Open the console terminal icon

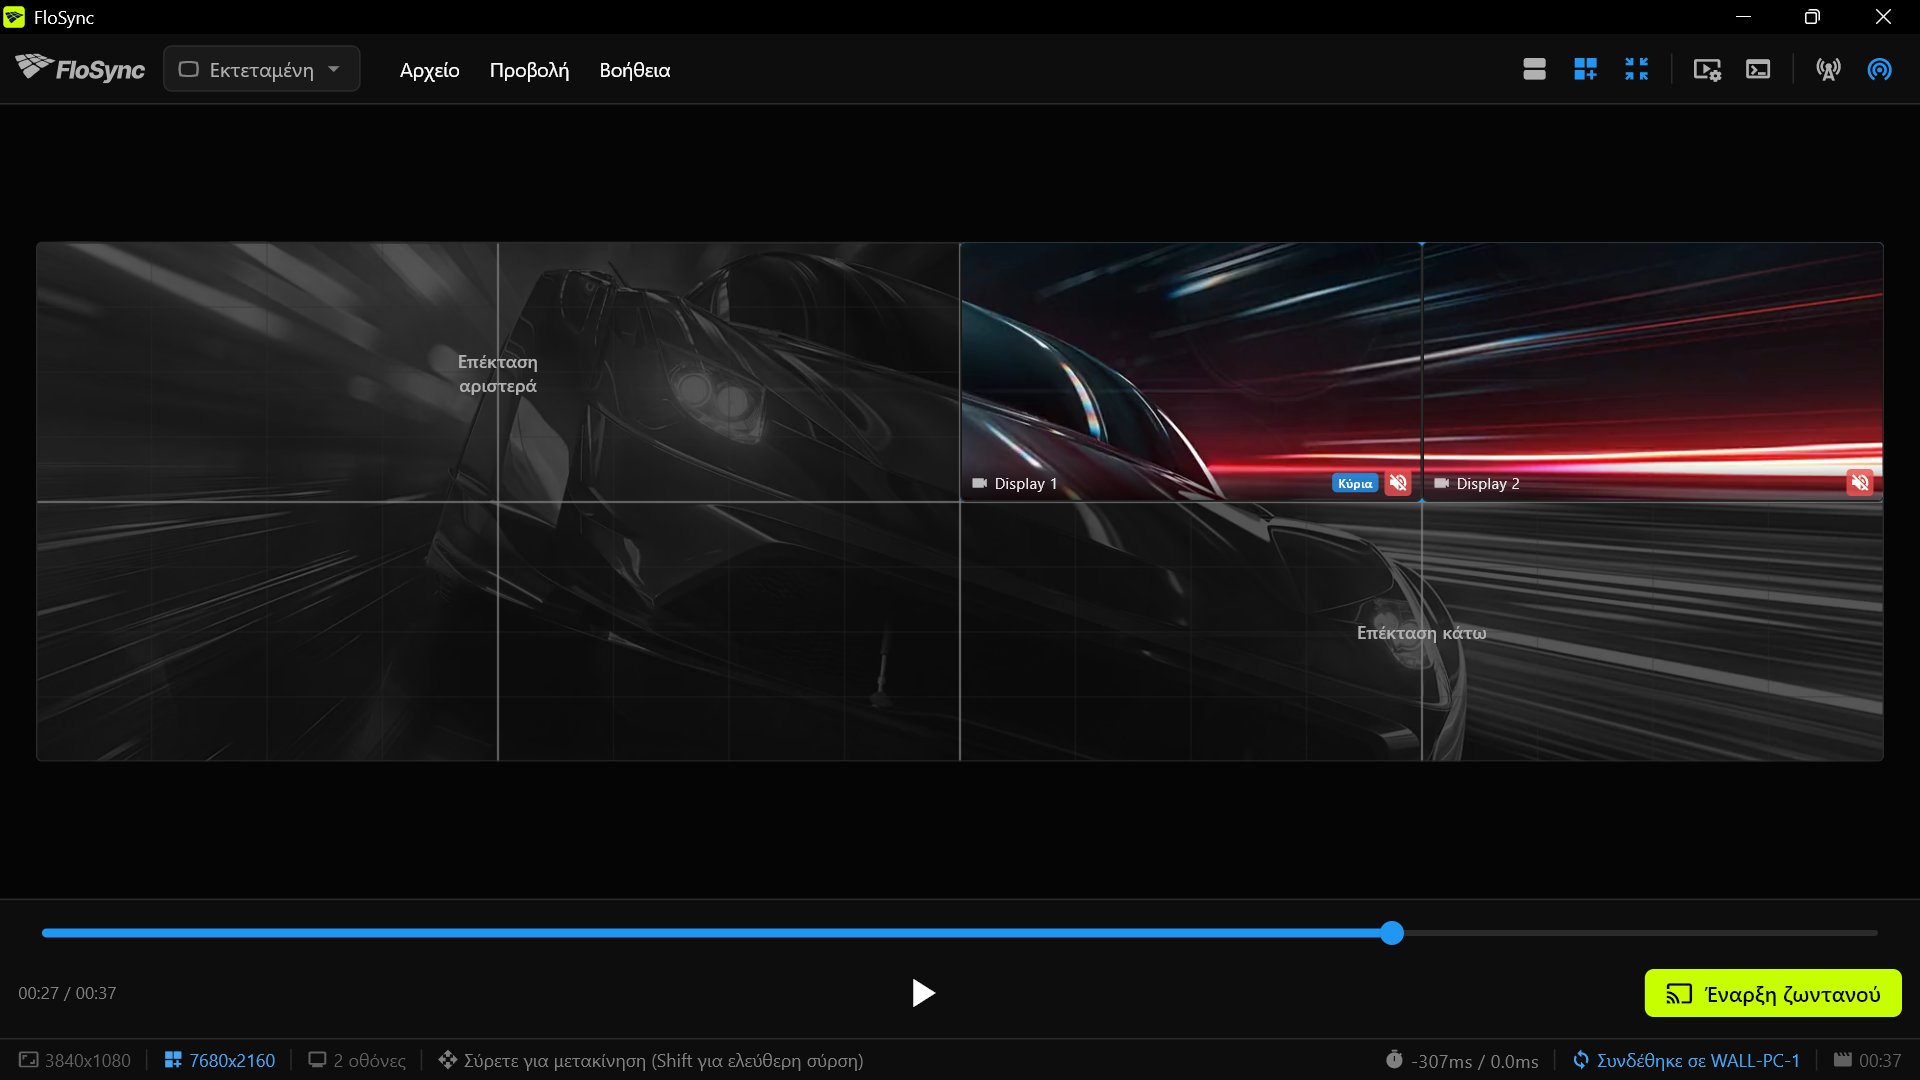point(1758,69)
